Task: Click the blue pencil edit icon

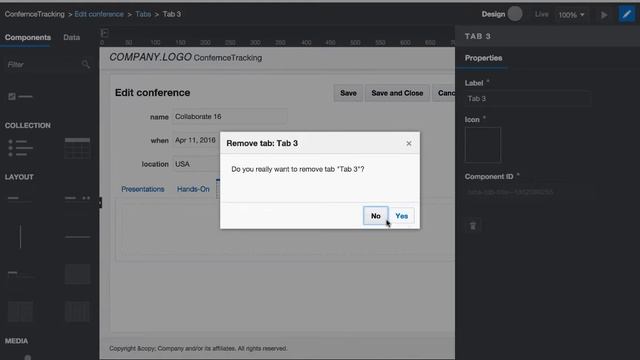Action: pos(627,14)
